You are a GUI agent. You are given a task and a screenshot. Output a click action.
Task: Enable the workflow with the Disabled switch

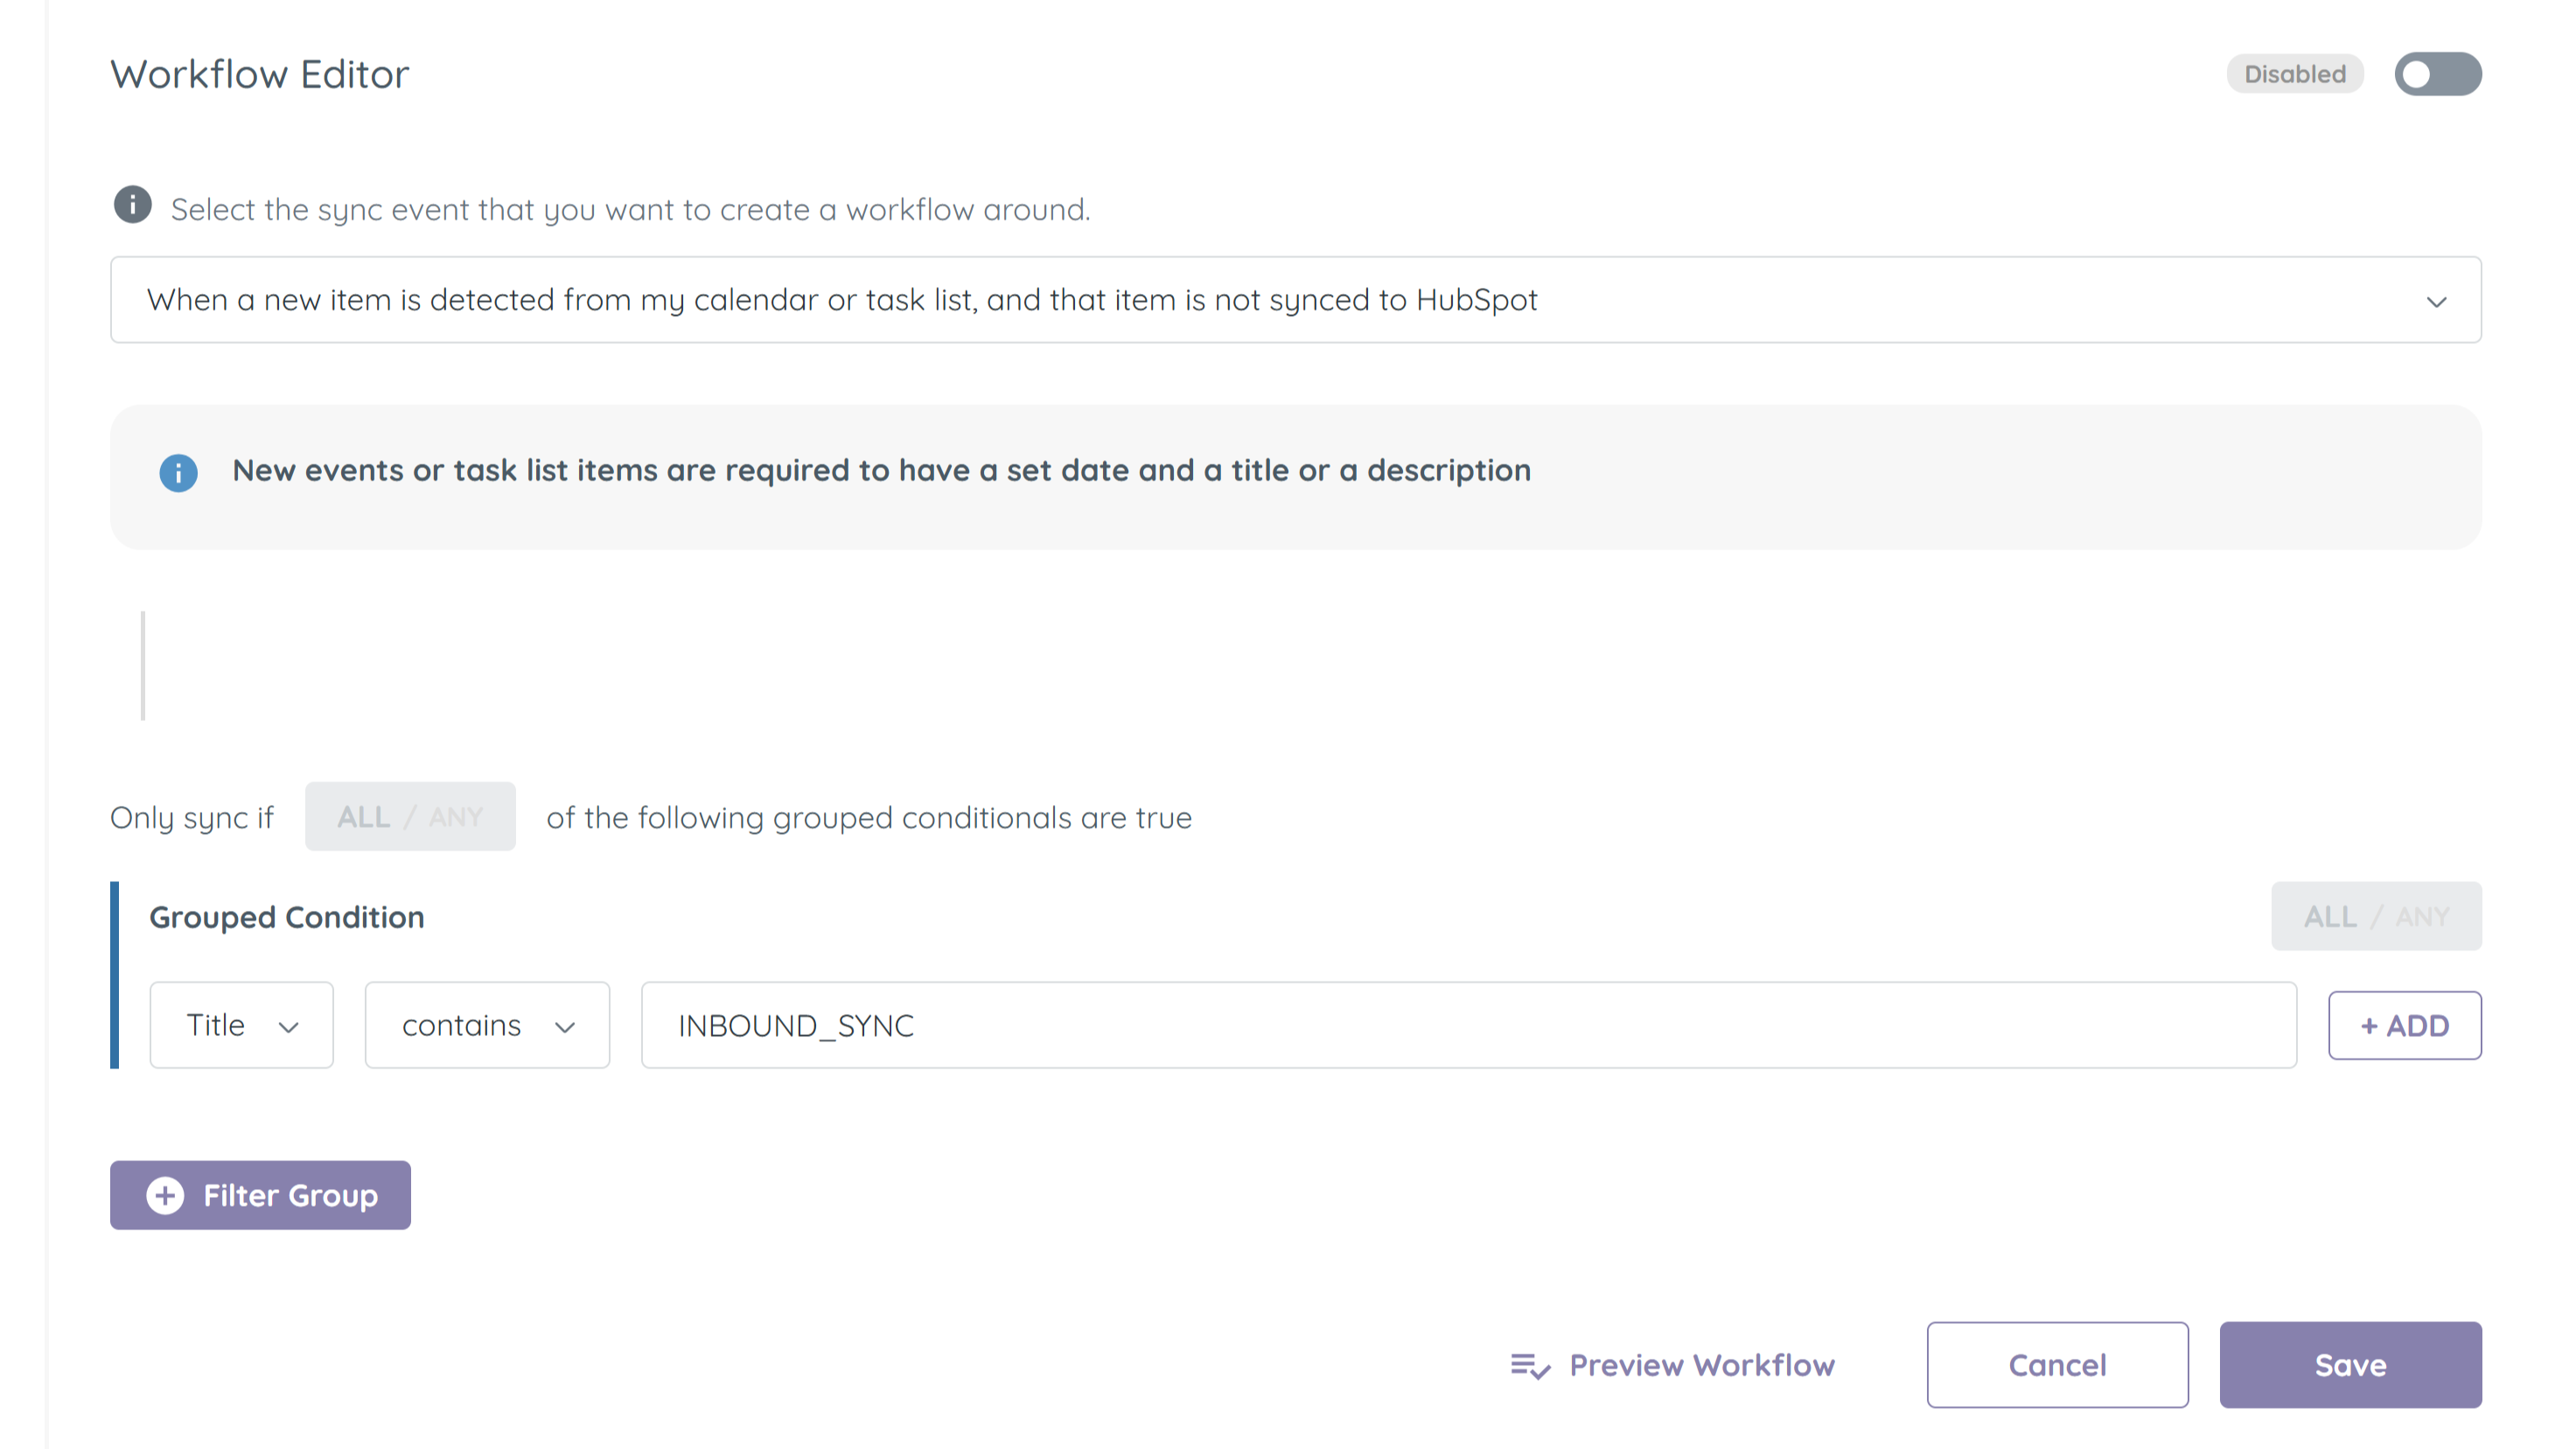[2437, 74]
